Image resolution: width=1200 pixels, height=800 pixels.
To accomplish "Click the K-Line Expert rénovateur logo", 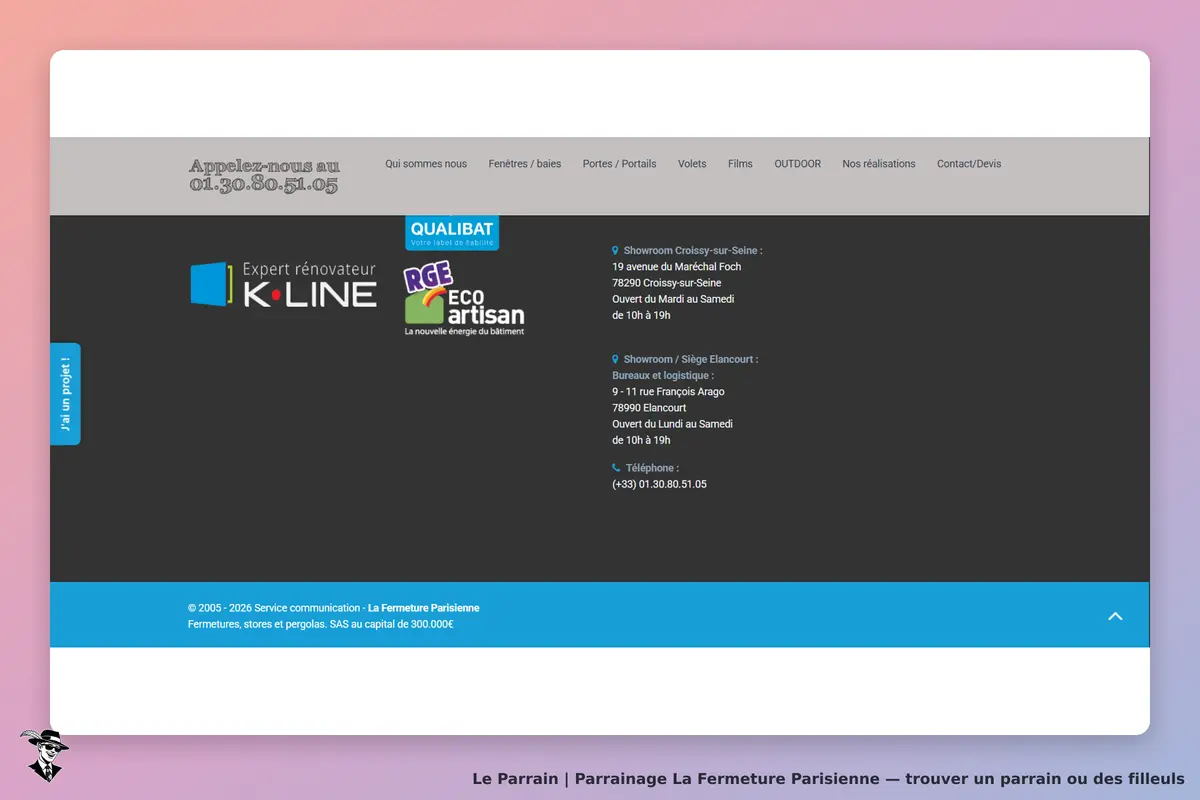I will coord(284,285).
